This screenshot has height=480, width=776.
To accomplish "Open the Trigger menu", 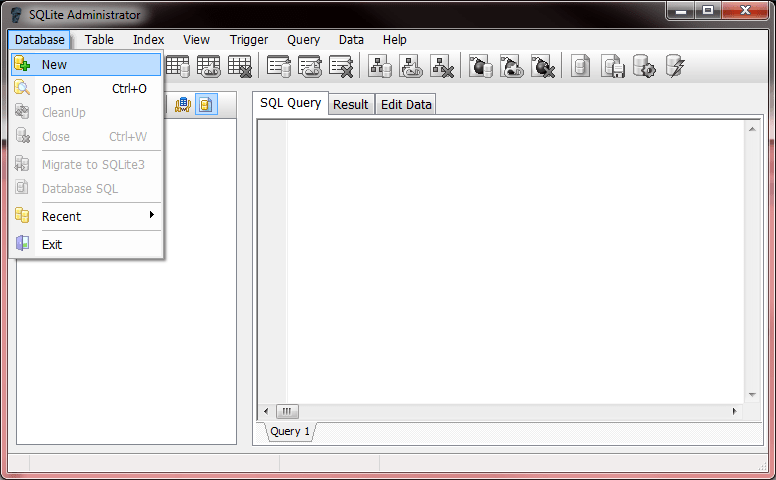I will pyautogui.click(x=249, y=40).
